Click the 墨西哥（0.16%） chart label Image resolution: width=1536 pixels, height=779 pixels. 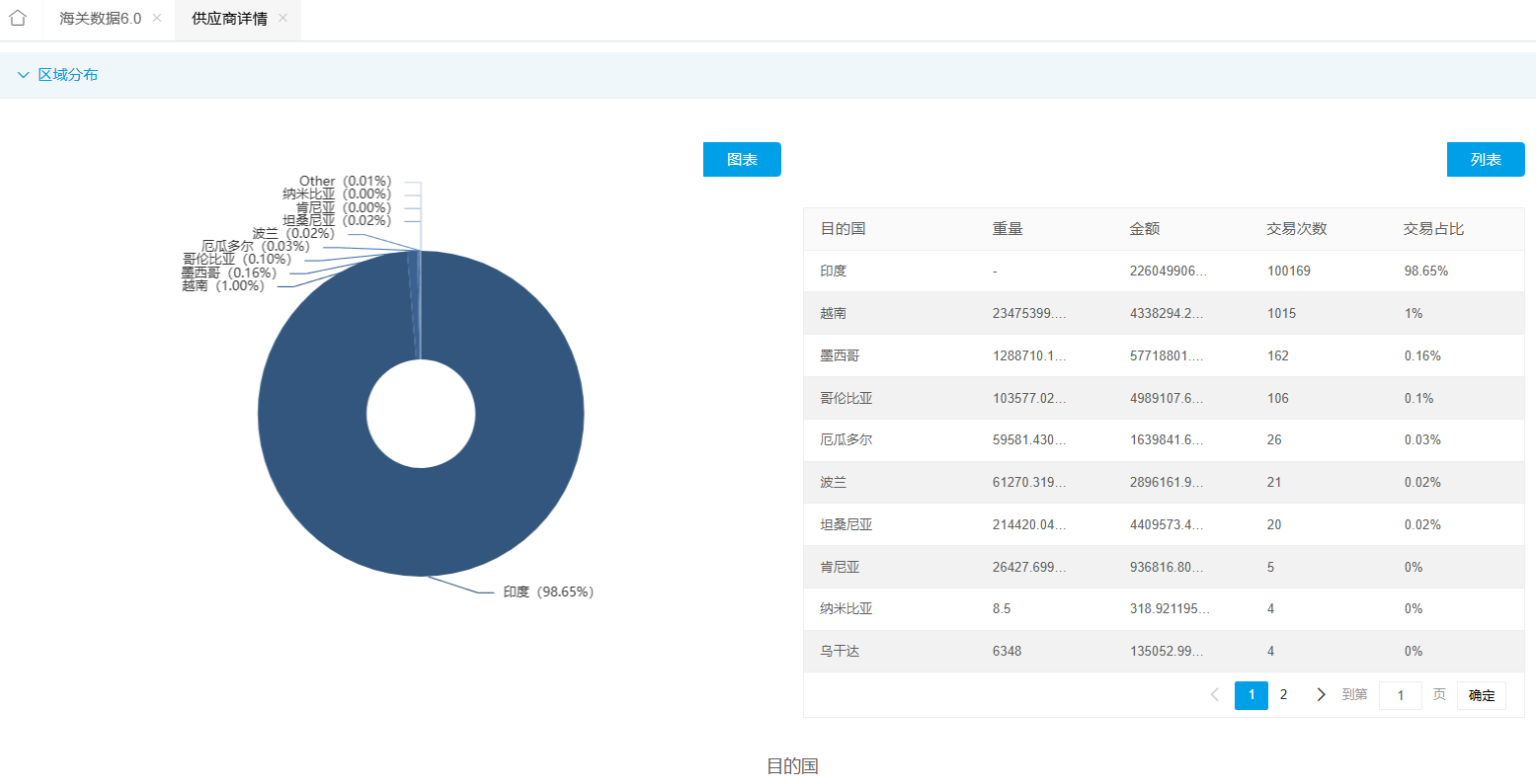229,273
